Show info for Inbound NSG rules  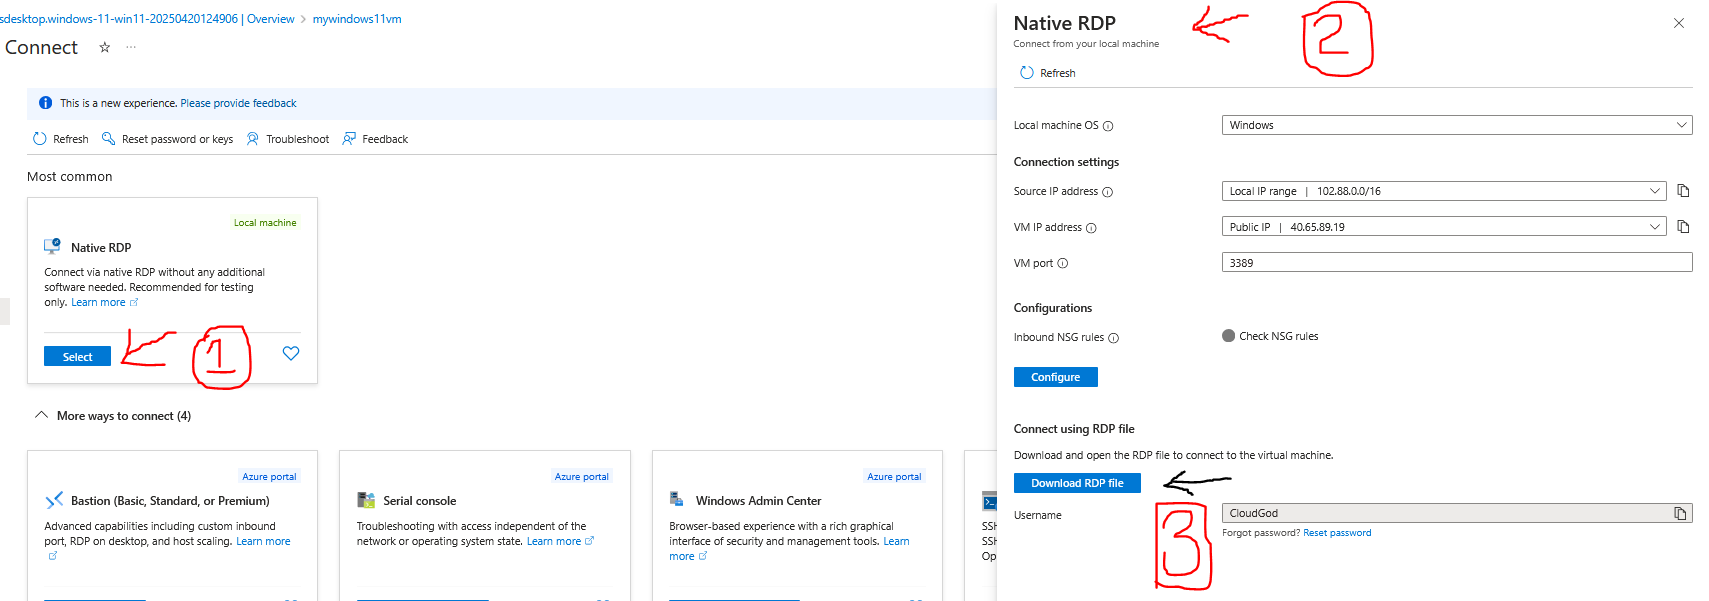[1113, 338]
